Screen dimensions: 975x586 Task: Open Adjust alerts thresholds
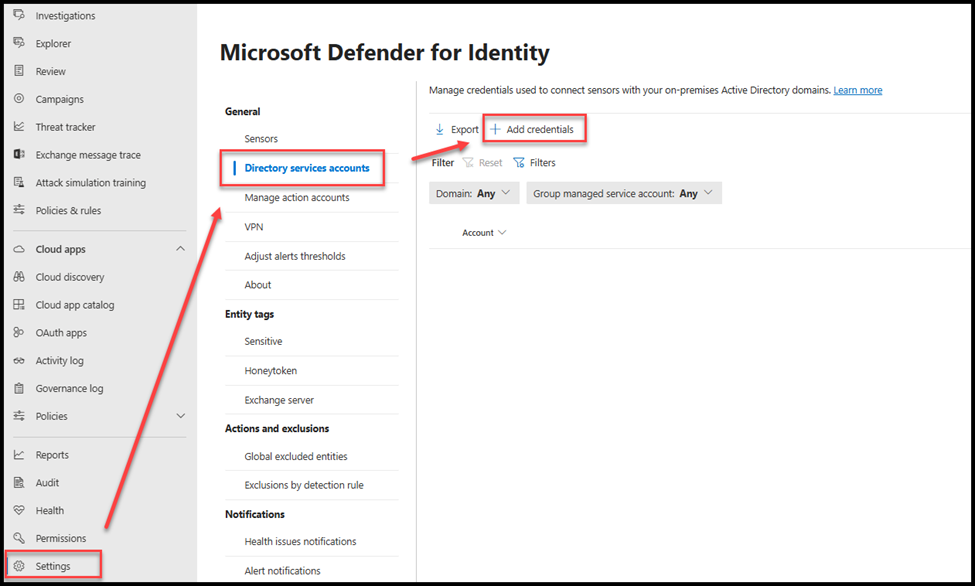295,256
